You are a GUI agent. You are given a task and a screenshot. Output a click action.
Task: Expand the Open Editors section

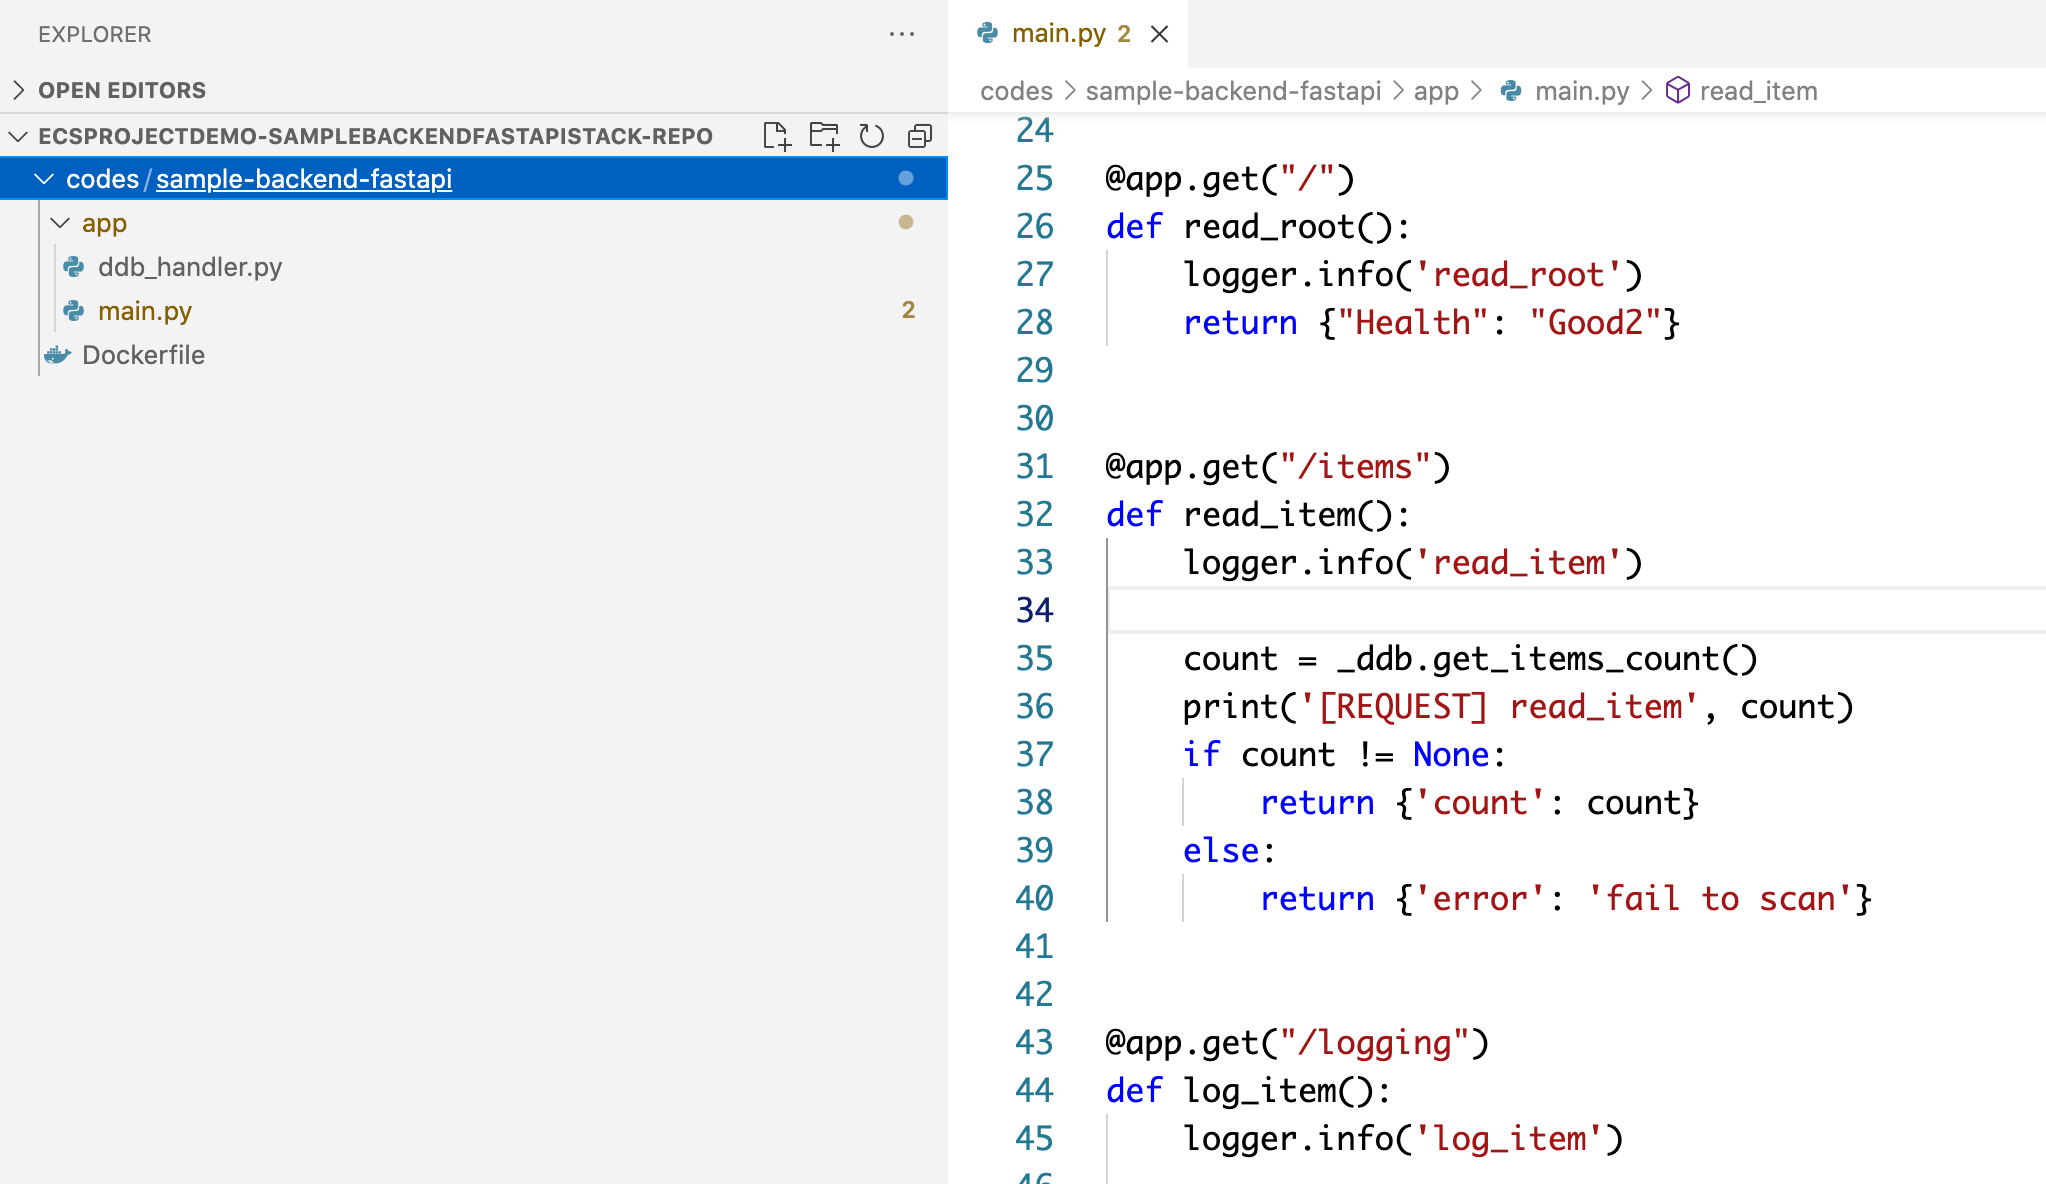point(18,90)
